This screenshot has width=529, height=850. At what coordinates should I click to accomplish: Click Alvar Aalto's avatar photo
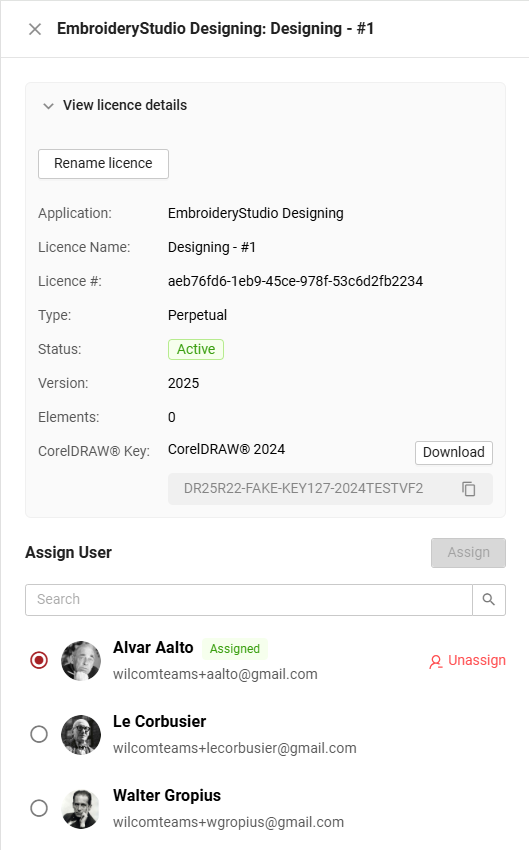(x=81, y=661)
